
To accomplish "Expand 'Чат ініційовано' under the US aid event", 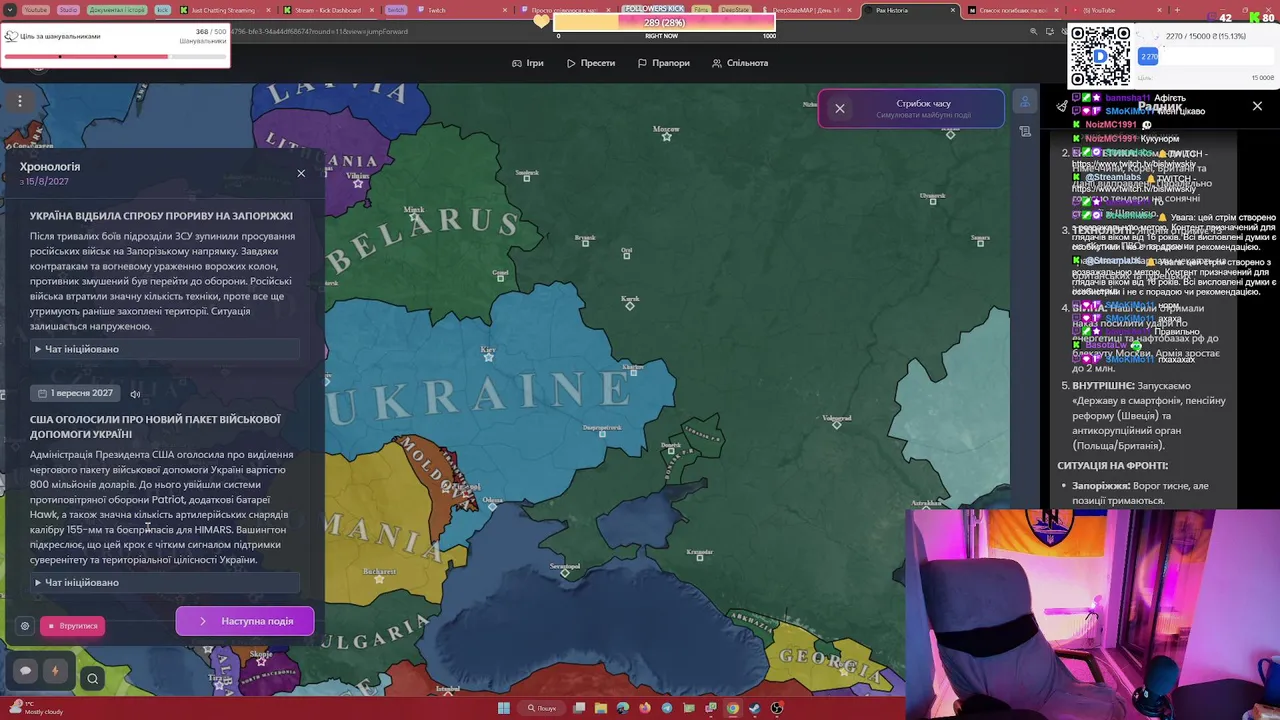I will [165, 582].
